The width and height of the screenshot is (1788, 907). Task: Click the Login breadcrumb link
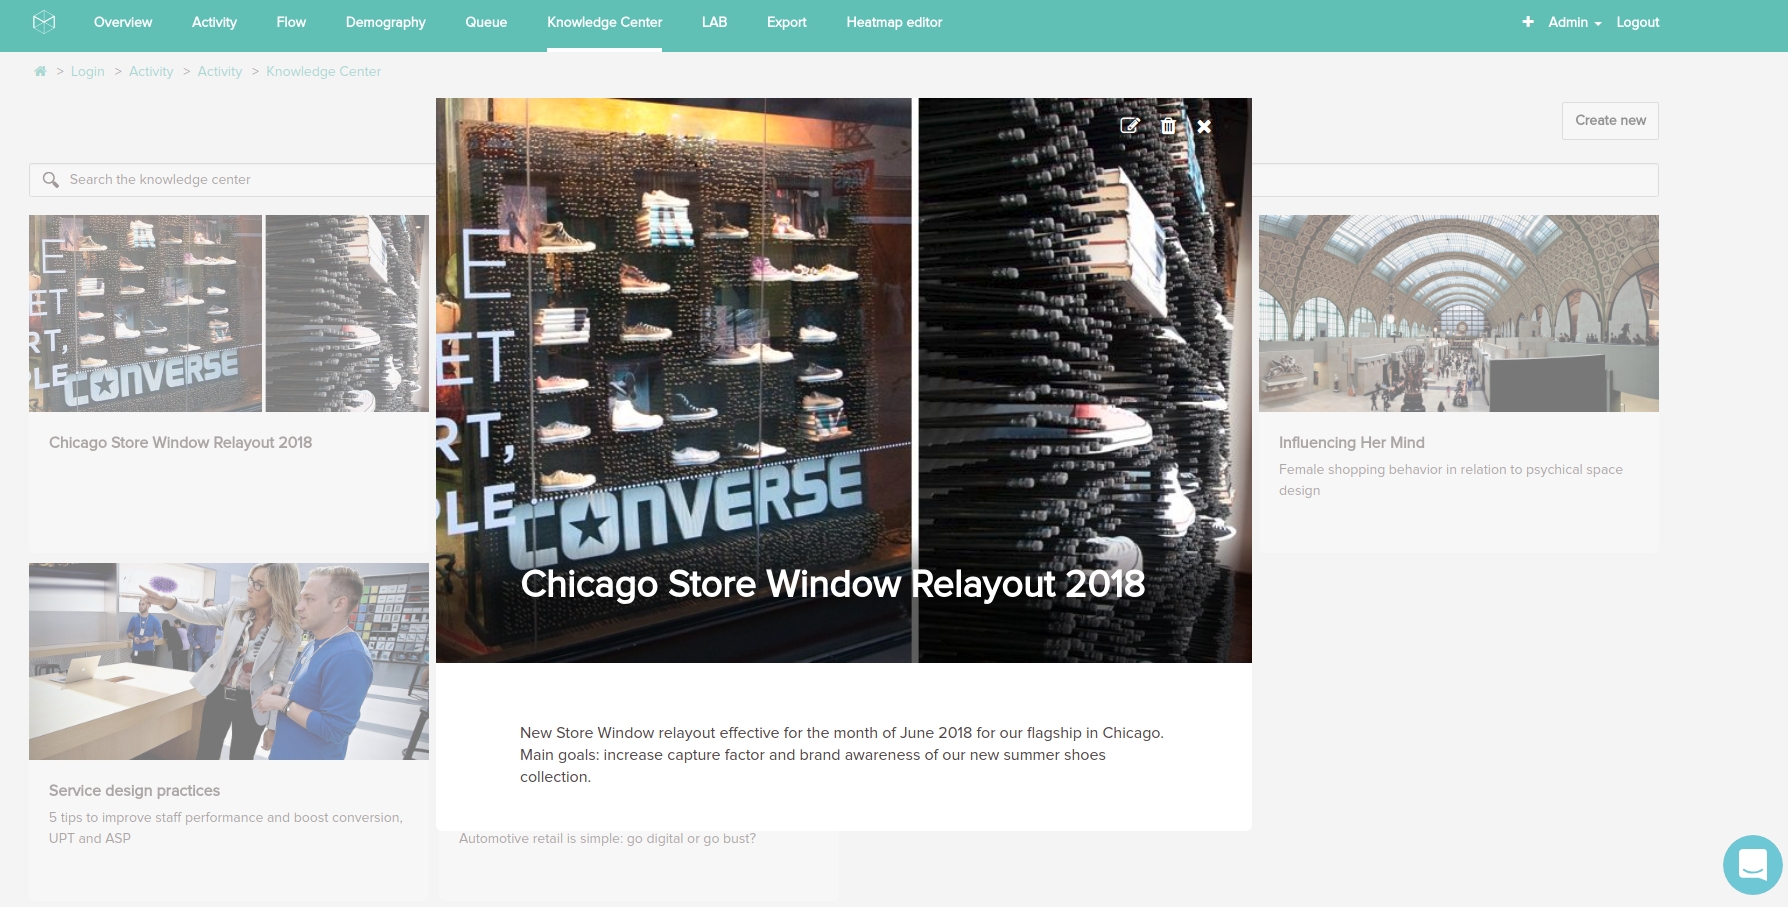click(88, 71)
